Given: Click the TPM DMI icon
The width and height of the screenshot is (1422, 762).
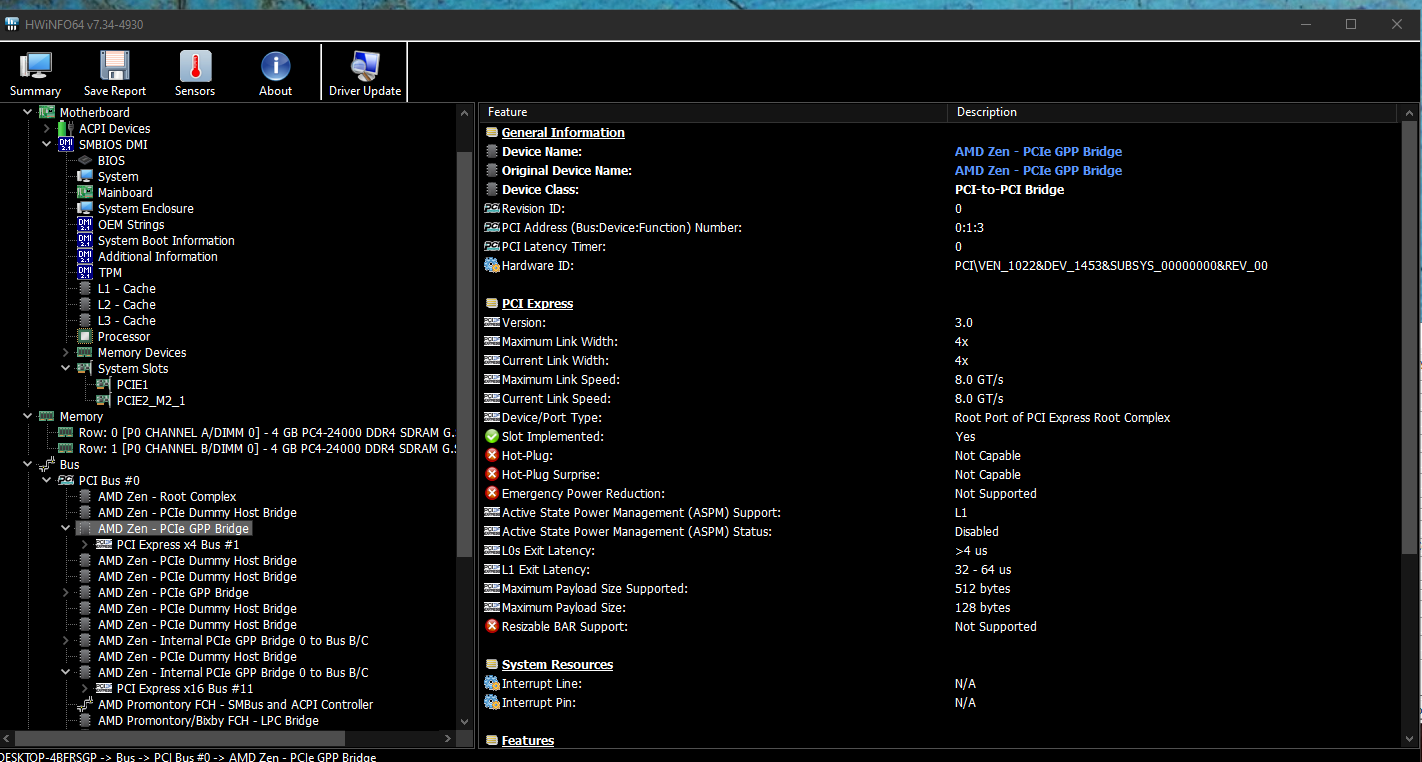Looking at the screenshot, I should tap(85, 272).
